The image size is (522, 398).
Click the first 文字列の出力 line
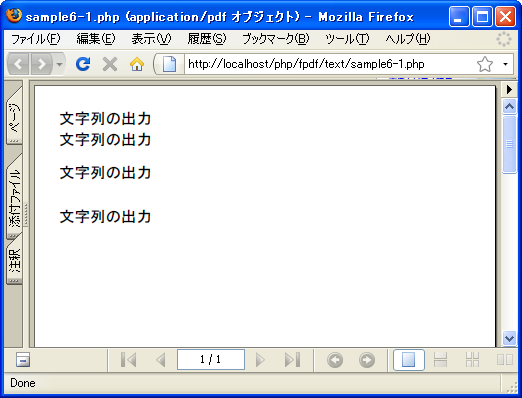(x=105, y=119)
